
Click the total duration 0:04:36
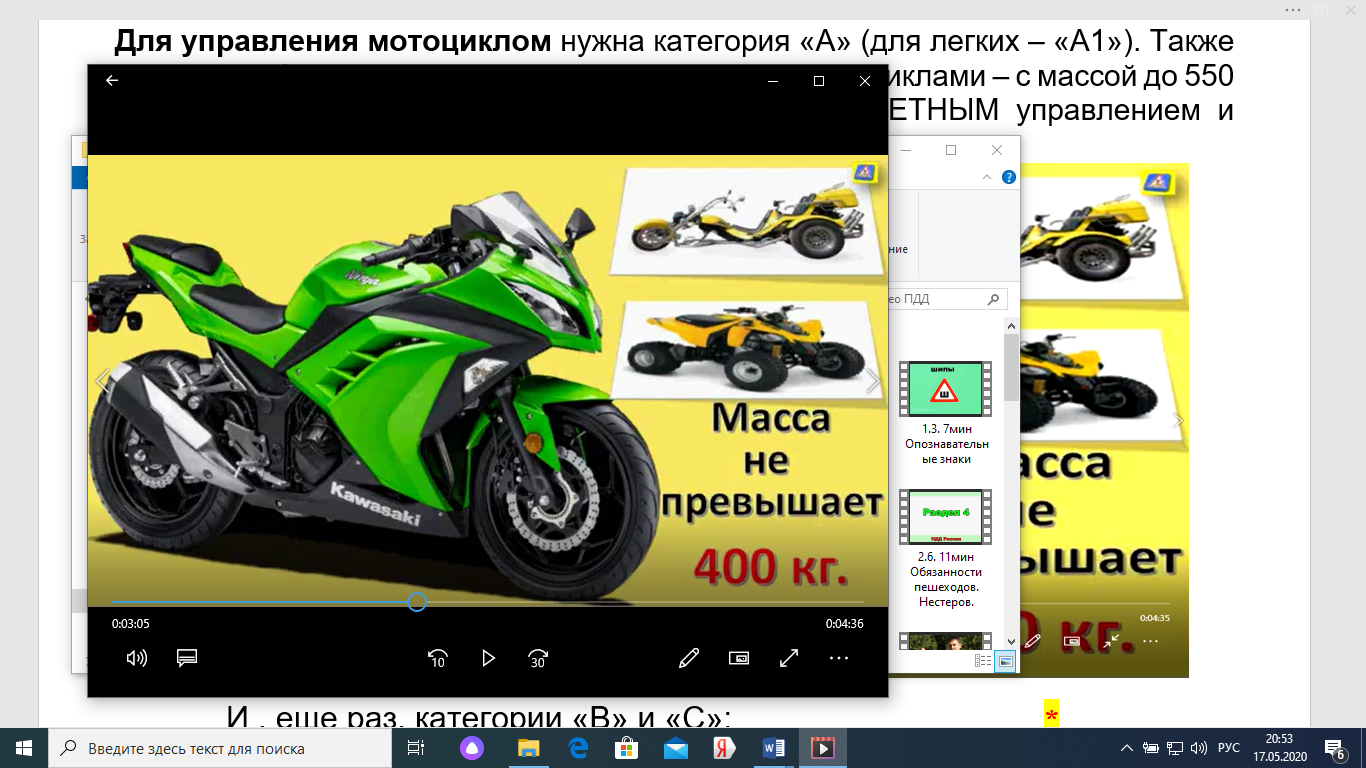pyautogui.click(x=845, y=624)
